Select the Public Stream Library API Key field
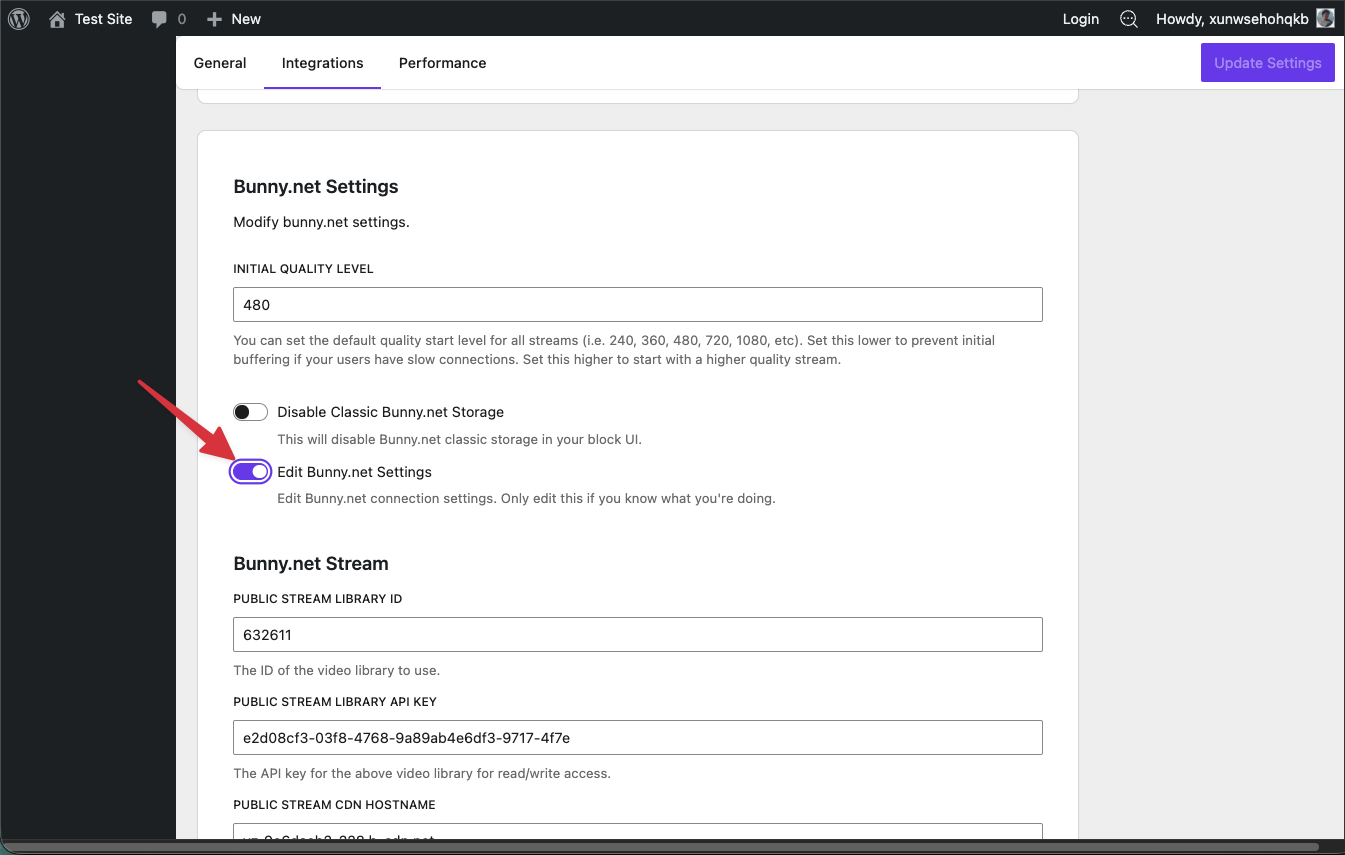The image size is (1345, 855). (x=637, y=737)
